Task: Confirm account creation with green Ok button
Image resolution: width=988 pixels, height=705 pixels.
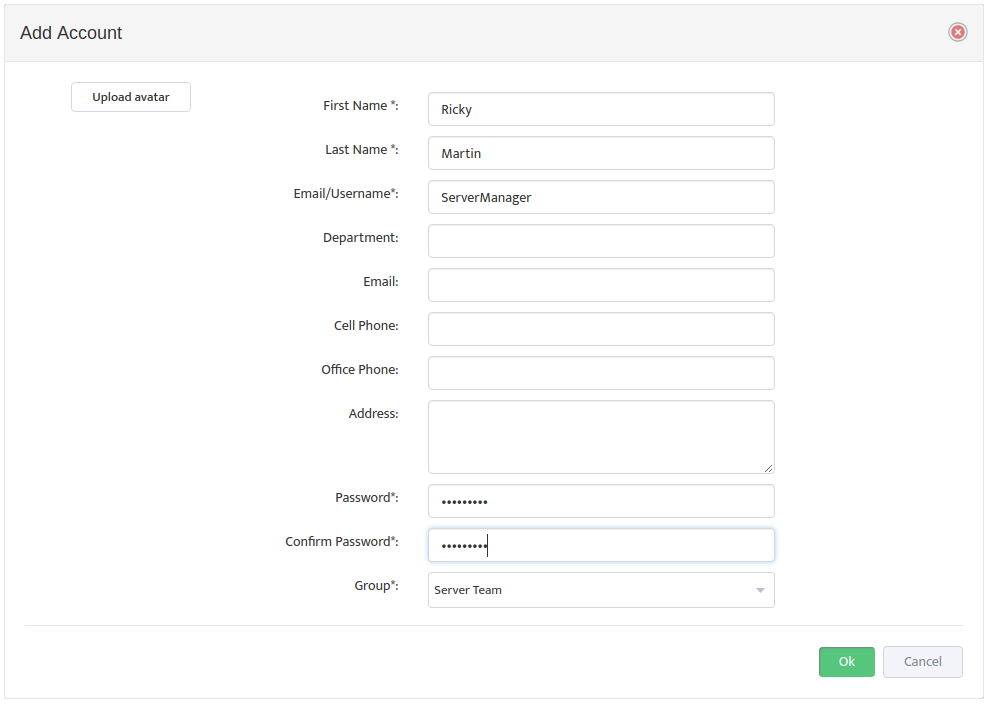Action: pos(846,662)
